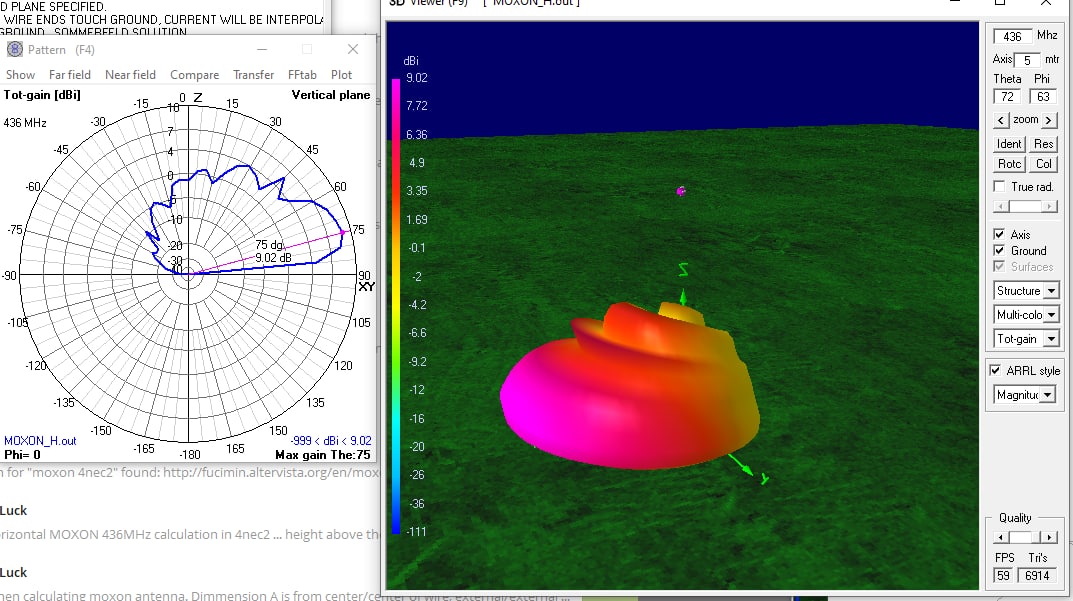The width and height of the screenshot is (1073, 601).
Task: Click the Col button
Action: tap(1043, 164)
